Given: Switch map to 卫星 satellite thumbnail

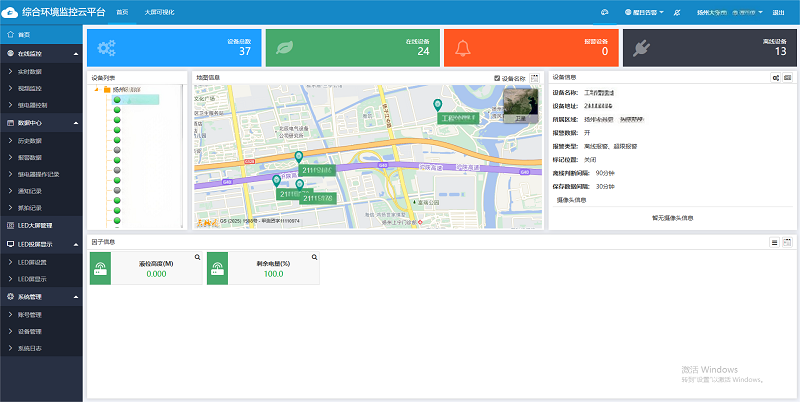Looking at the screenshot, I should point(517,105).
